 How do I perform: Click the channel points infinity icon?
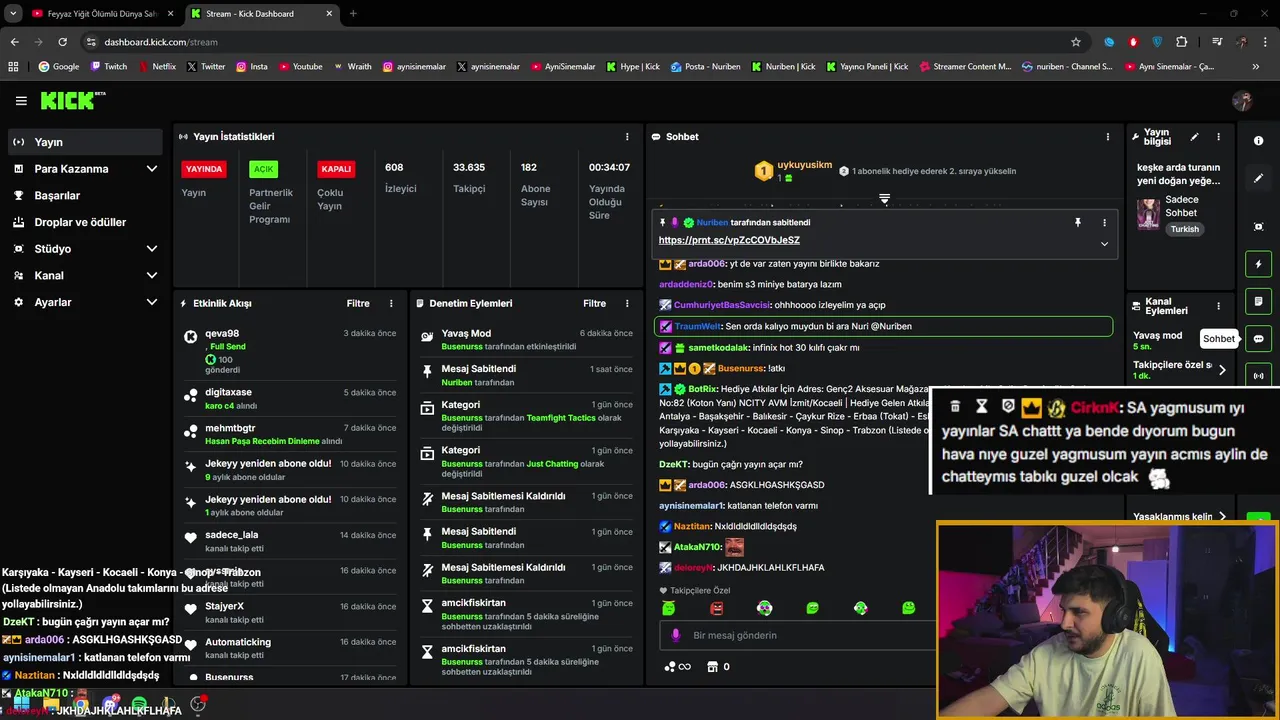point(678,667)
